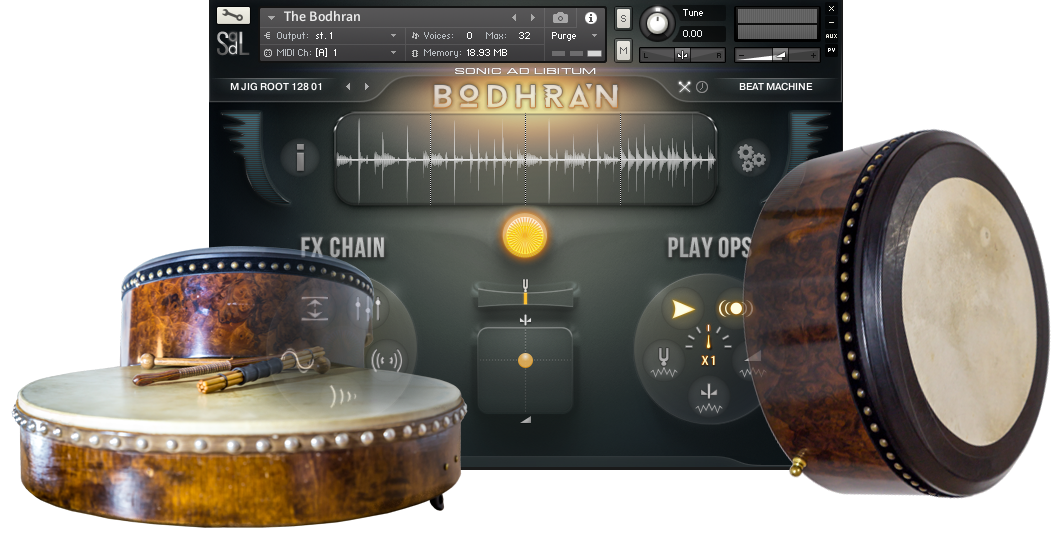Screen dimensions: 1058x558
Task: Toggle the glowing latch dot icon in PLAY OPS
Action: [x=735, y=308]
